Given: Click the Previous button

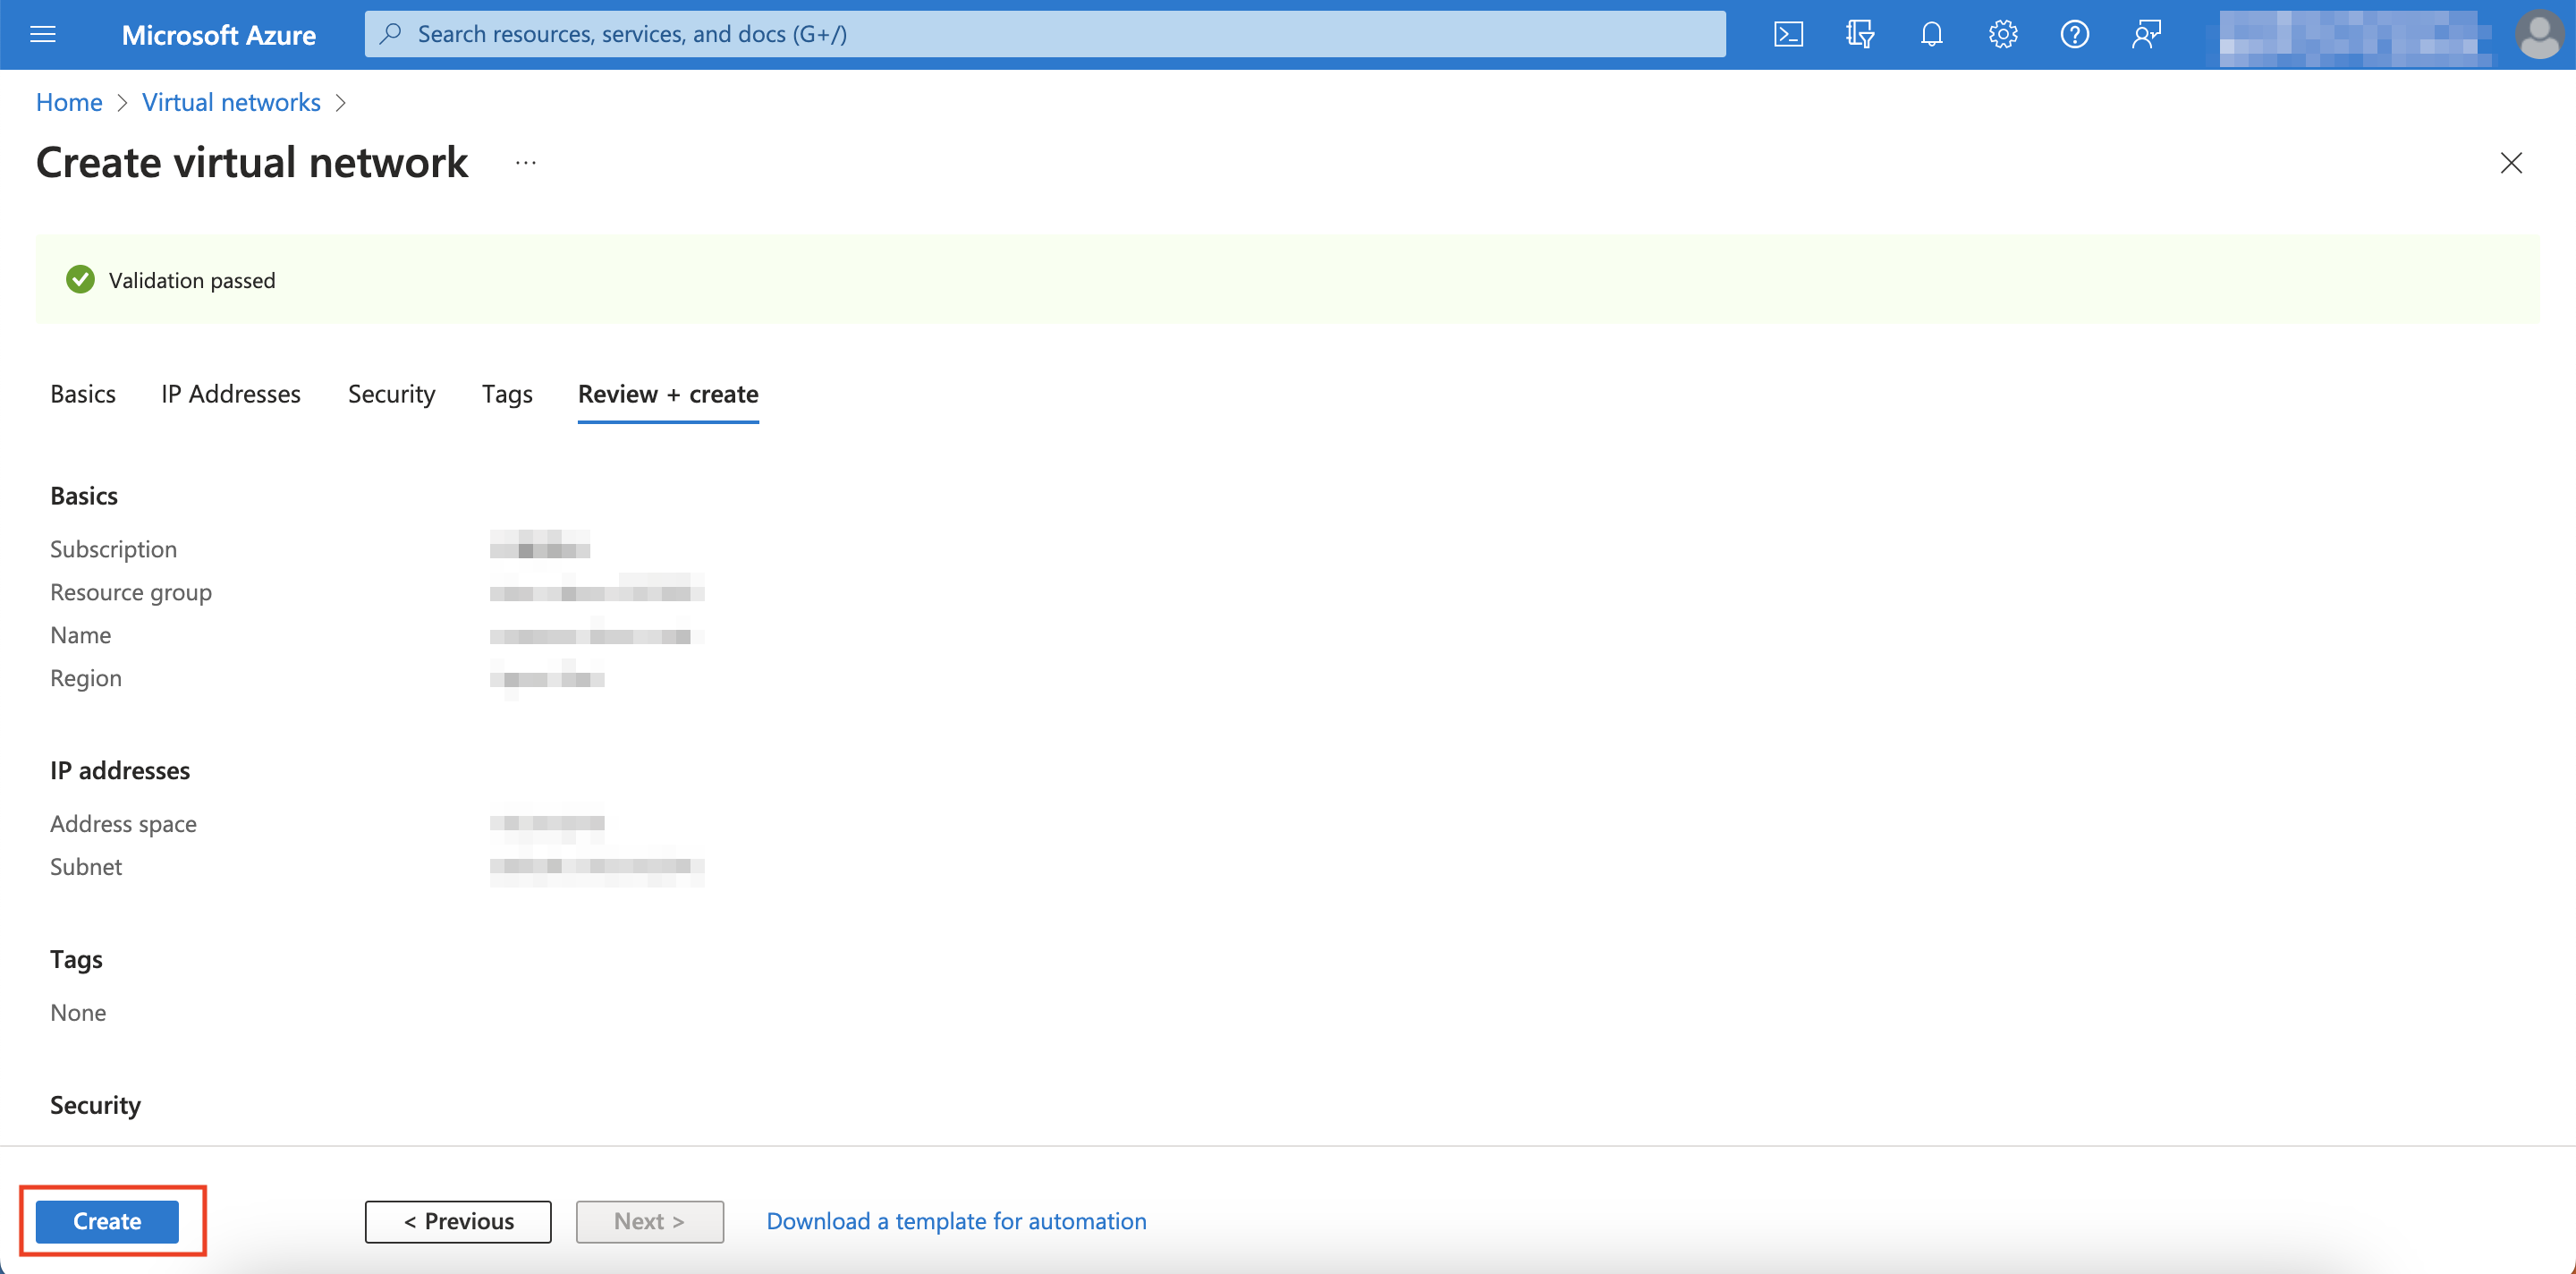Looking at the screenshot, I should click(x=457, y=1220).
